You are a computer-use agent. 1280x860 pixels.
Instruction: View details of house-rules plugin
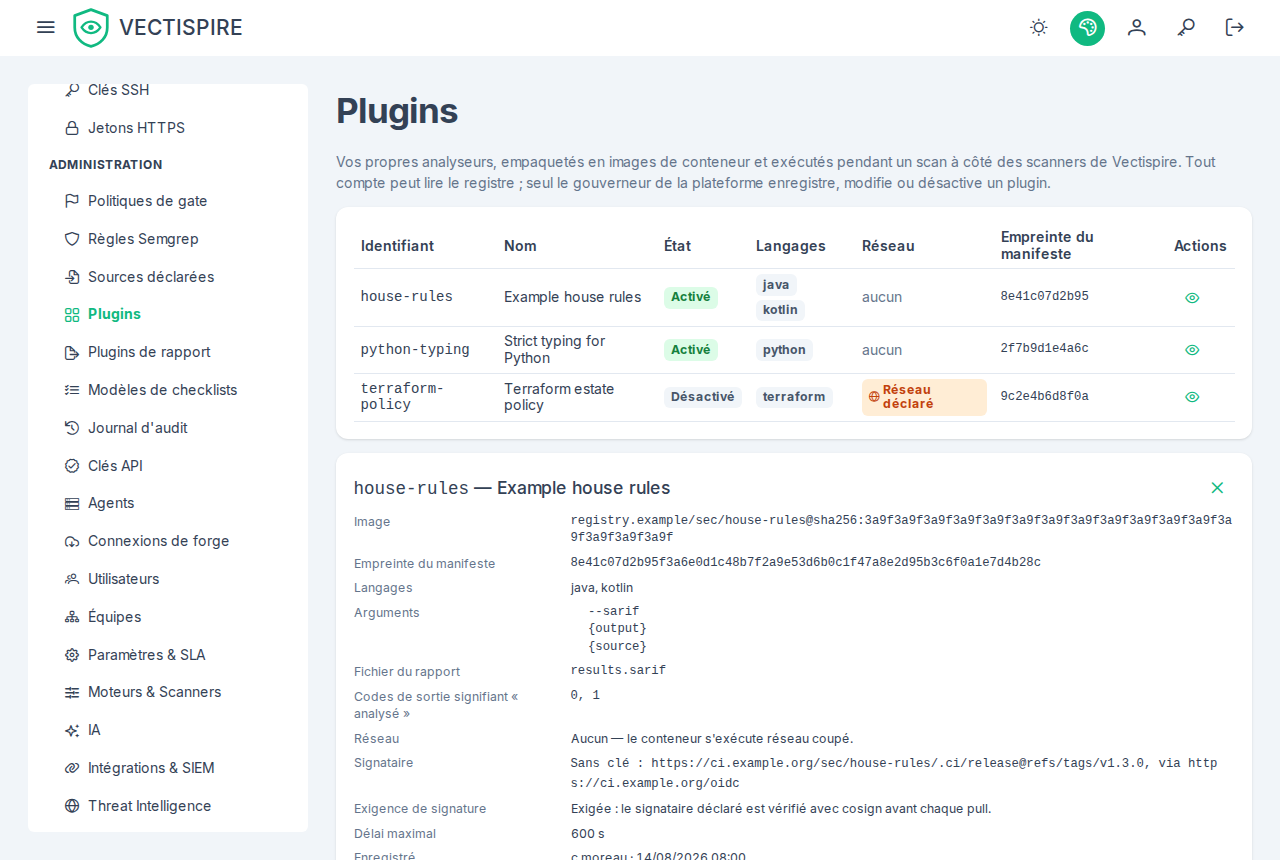pyautogui.click(x=1192, y=298)
